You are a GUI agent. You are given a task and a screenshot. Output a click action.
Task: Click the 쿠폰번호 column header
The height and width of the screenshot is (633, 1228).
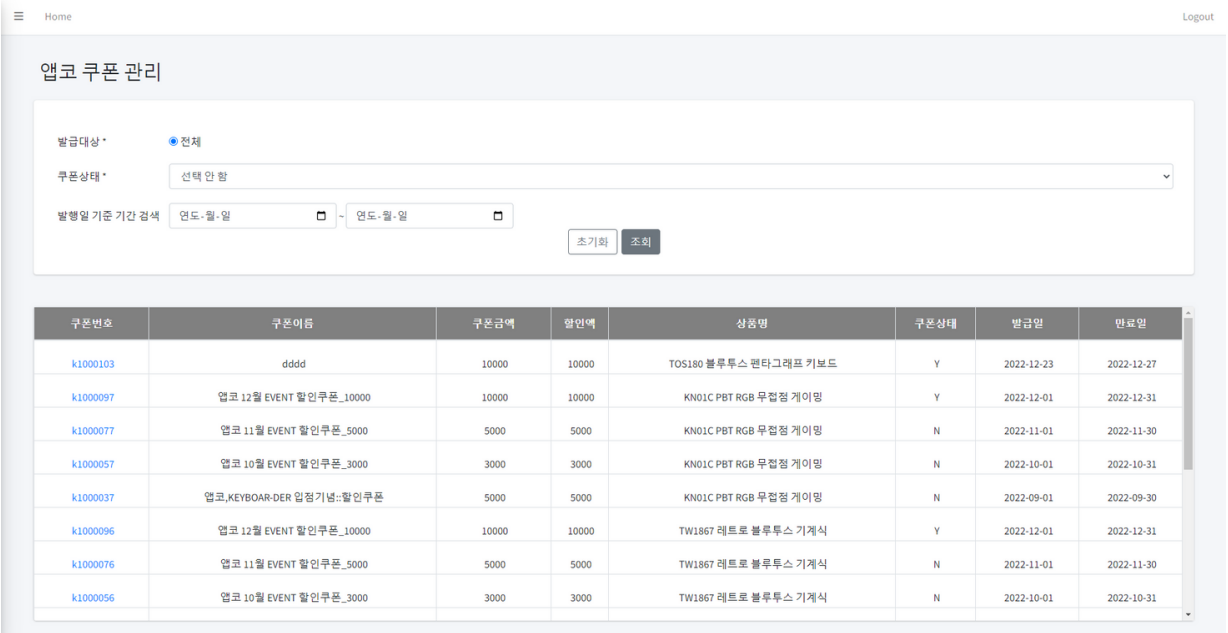92,322
